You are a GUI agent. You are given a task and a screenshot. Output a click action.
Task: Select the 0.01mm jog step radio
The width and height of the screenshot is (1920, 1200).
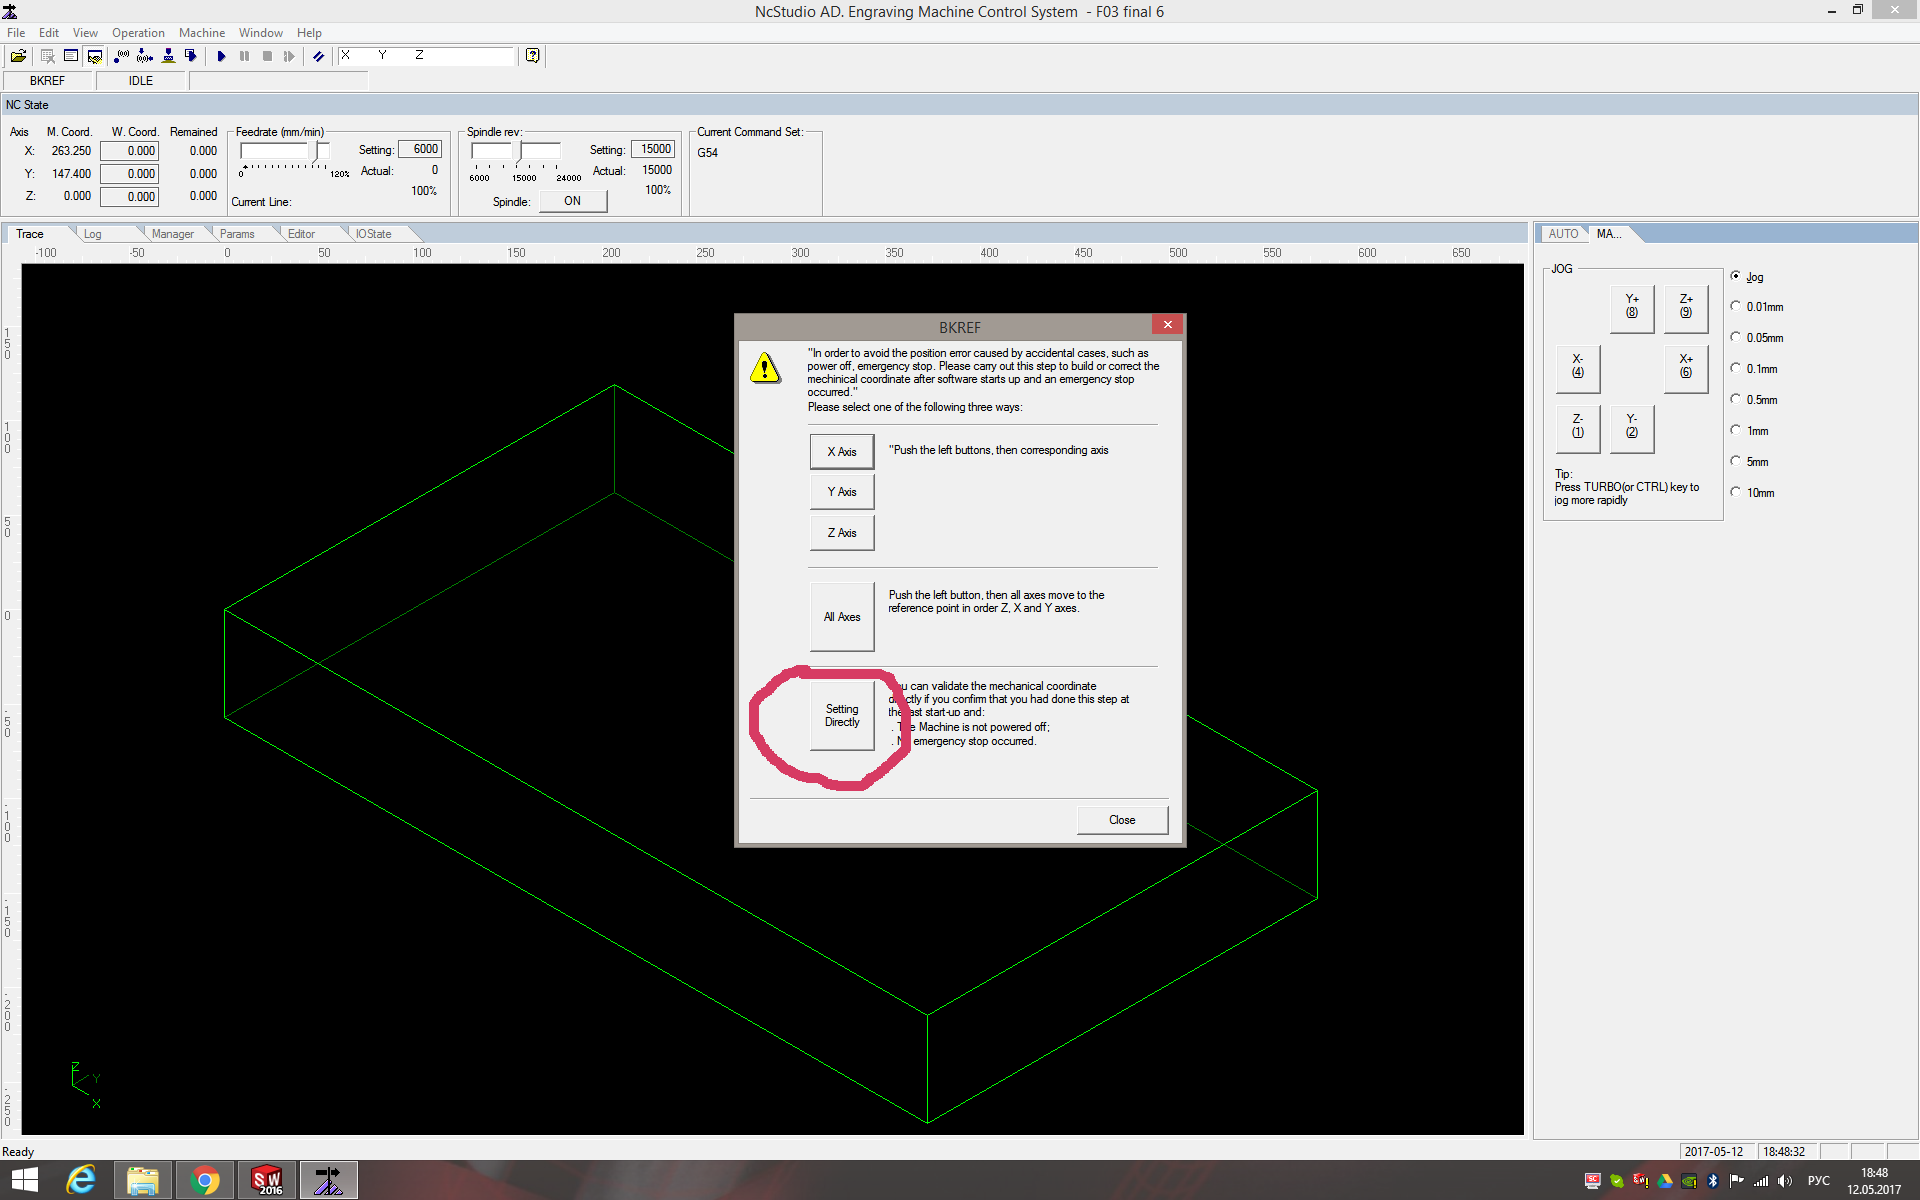point(1736,307)
